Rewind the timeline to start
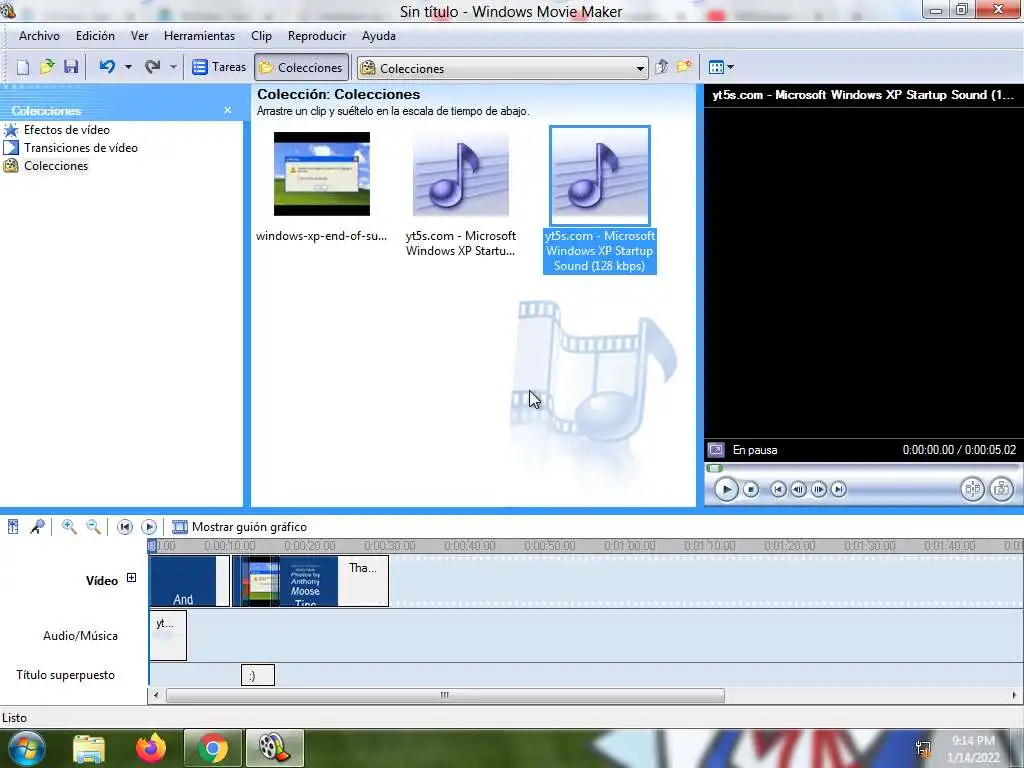Image resolution: width=1024 pixels, height=768 pixels. coord(125,527)
